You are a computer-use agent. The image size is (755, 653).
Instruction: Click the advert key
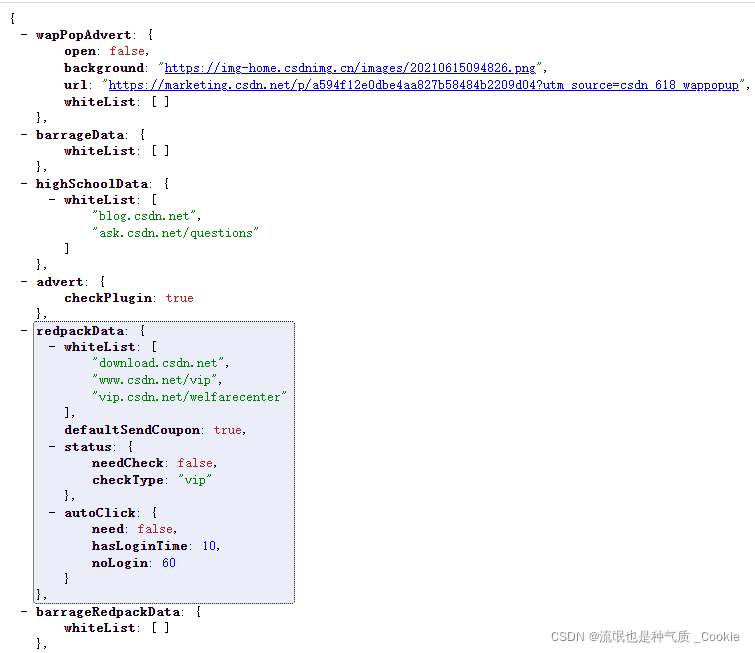point(59,282)
